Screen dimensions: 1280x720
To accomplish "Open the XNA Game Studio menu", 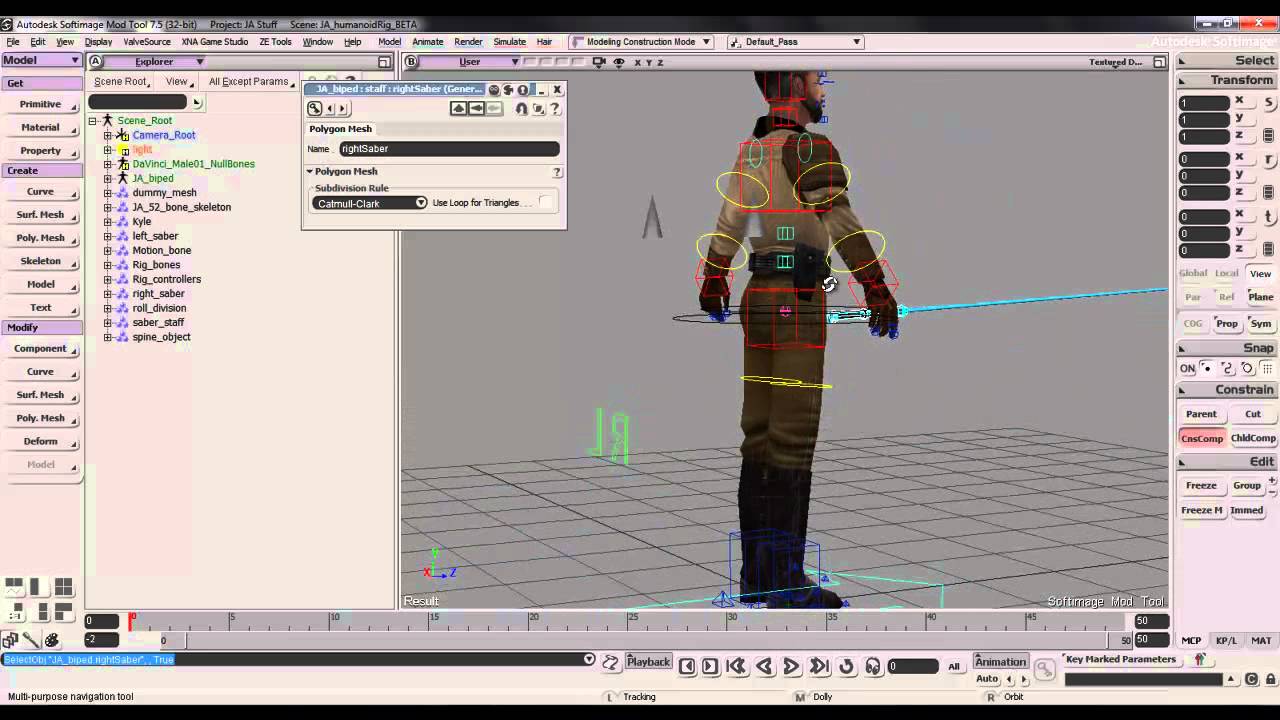I will [x=215, y=42].
